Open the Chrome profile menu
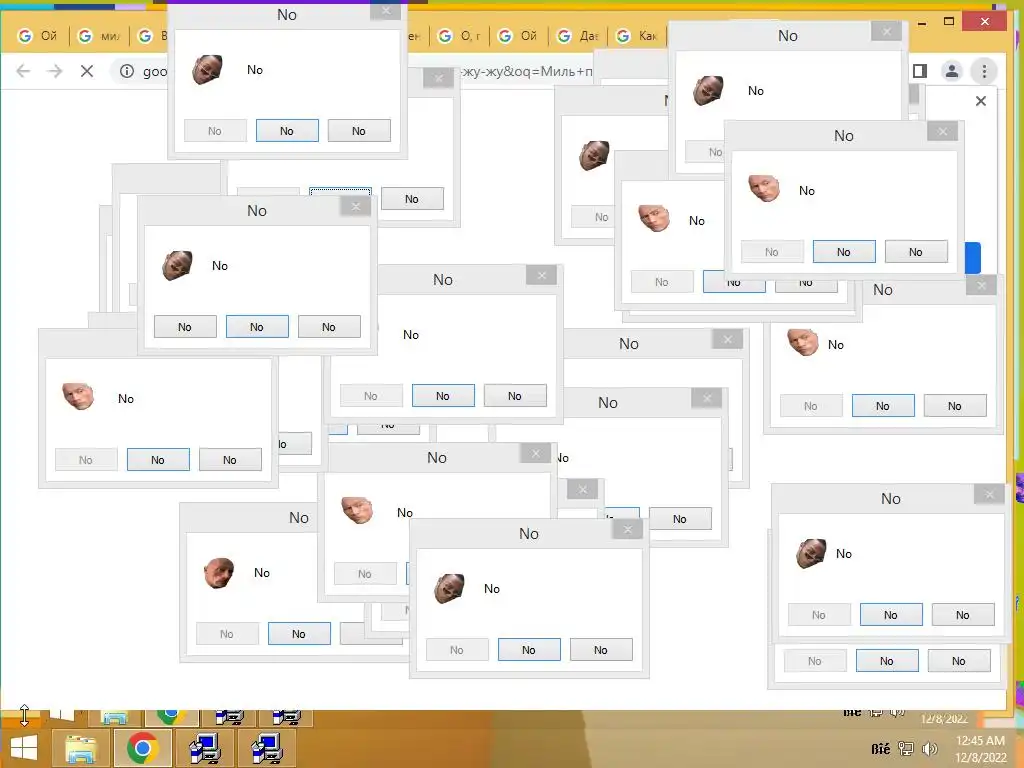Image resolution: width=1024 pixels, height=768 pixels. (952, 71)
